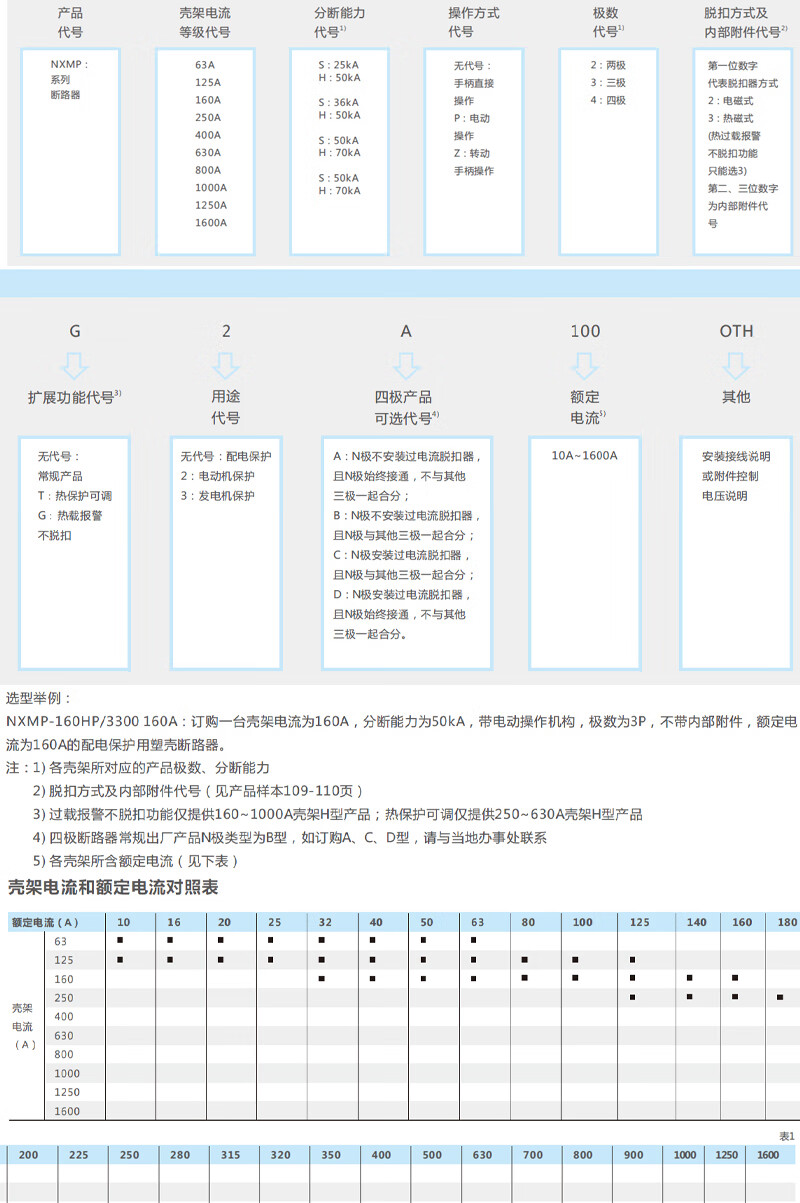
Task: Click the down arrow below OTH
Action: click(x=736, y=362)
